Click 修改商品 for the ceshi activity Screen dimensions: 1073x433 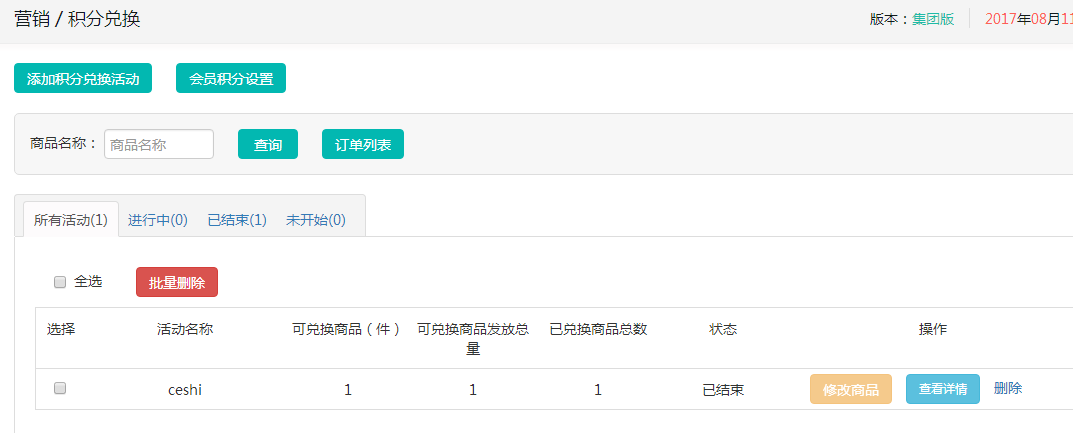pos(851,389)
